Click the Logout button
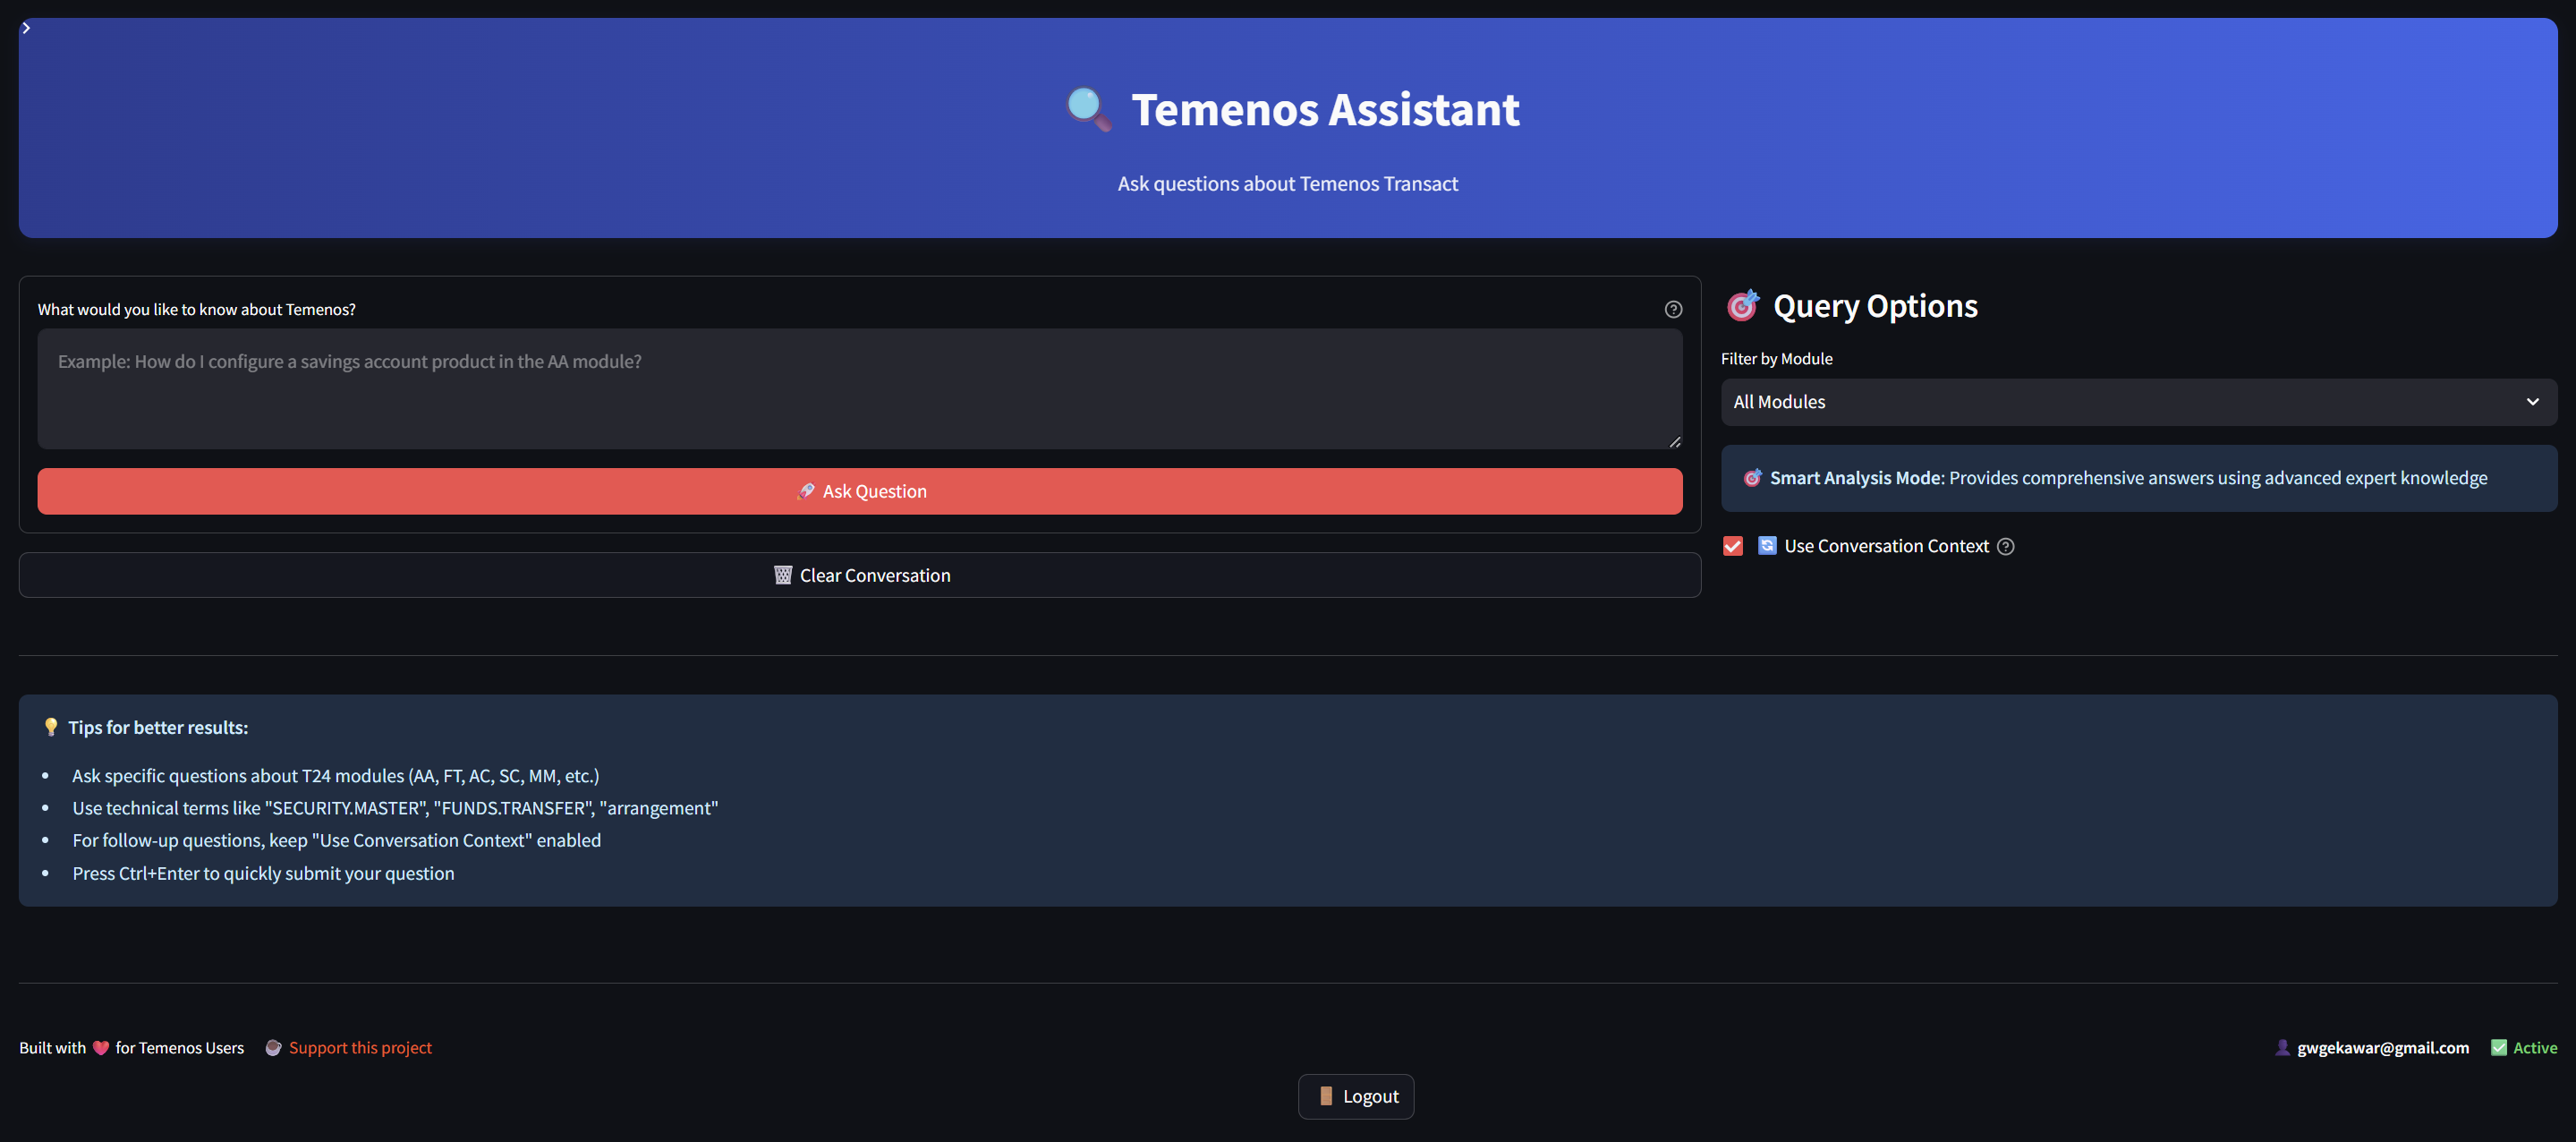Image resolution: width=2576 pixels, height=1142 pixels. tap(1355, 1096)
